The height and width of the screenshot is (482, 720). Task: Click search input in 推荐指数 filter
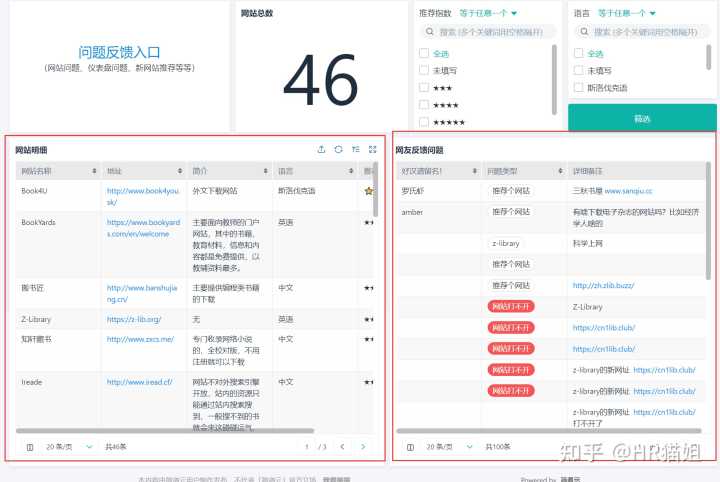[x=487, y=32]
